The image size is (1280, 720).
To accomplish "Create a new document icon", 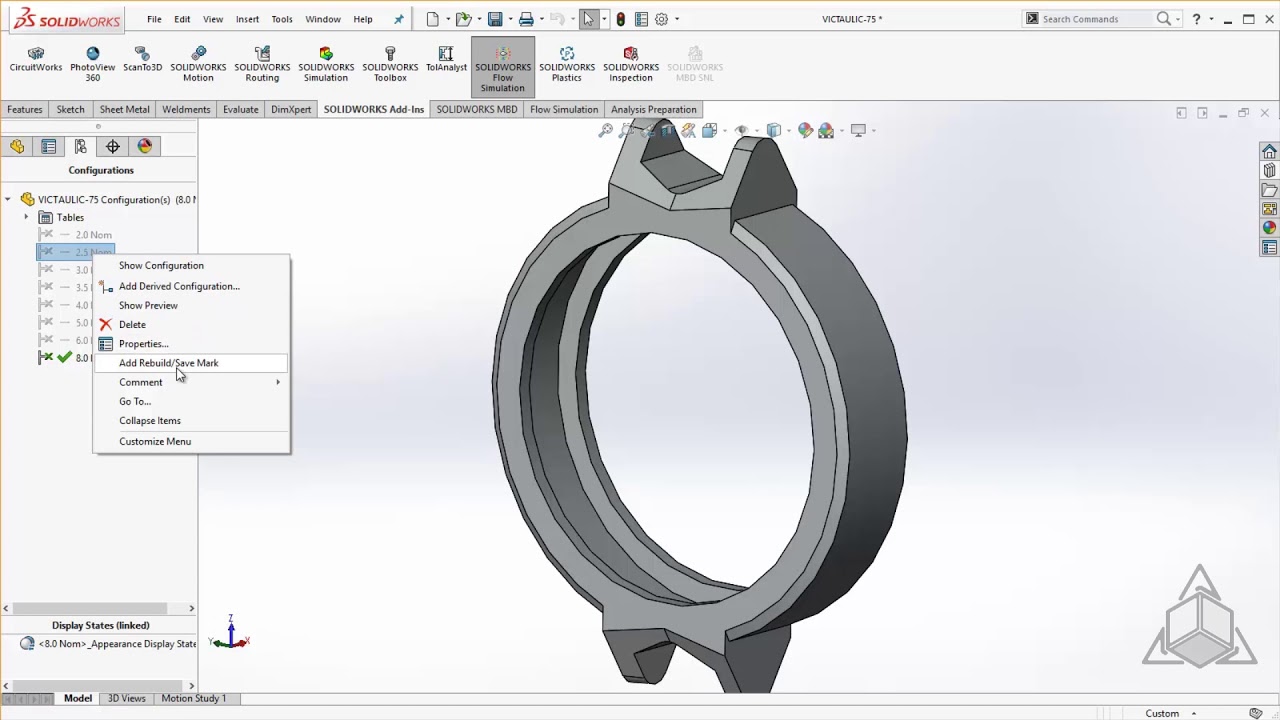I will [x=432, y=19].
